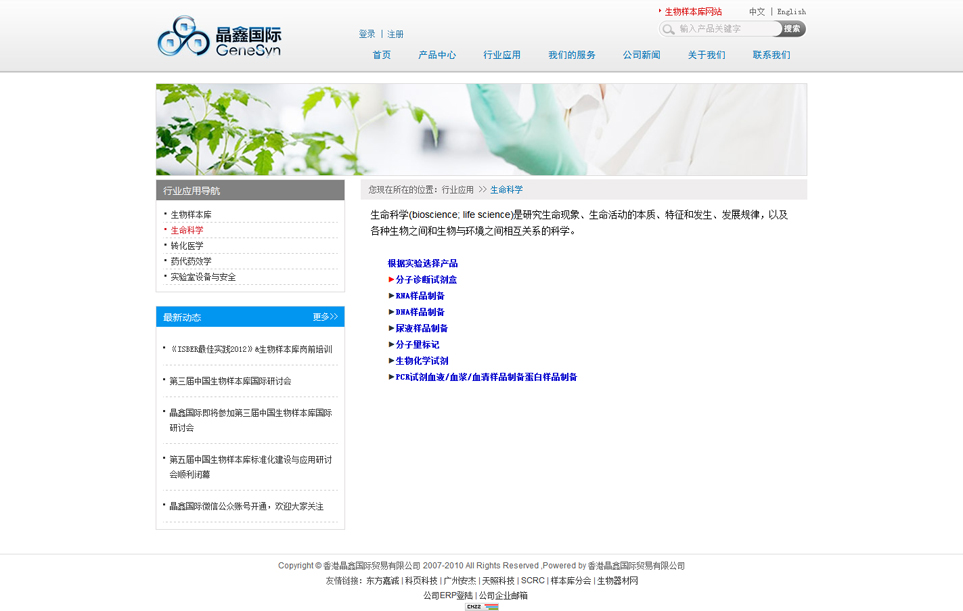Open the 公司ERP登陆 link

pos(448,596)
